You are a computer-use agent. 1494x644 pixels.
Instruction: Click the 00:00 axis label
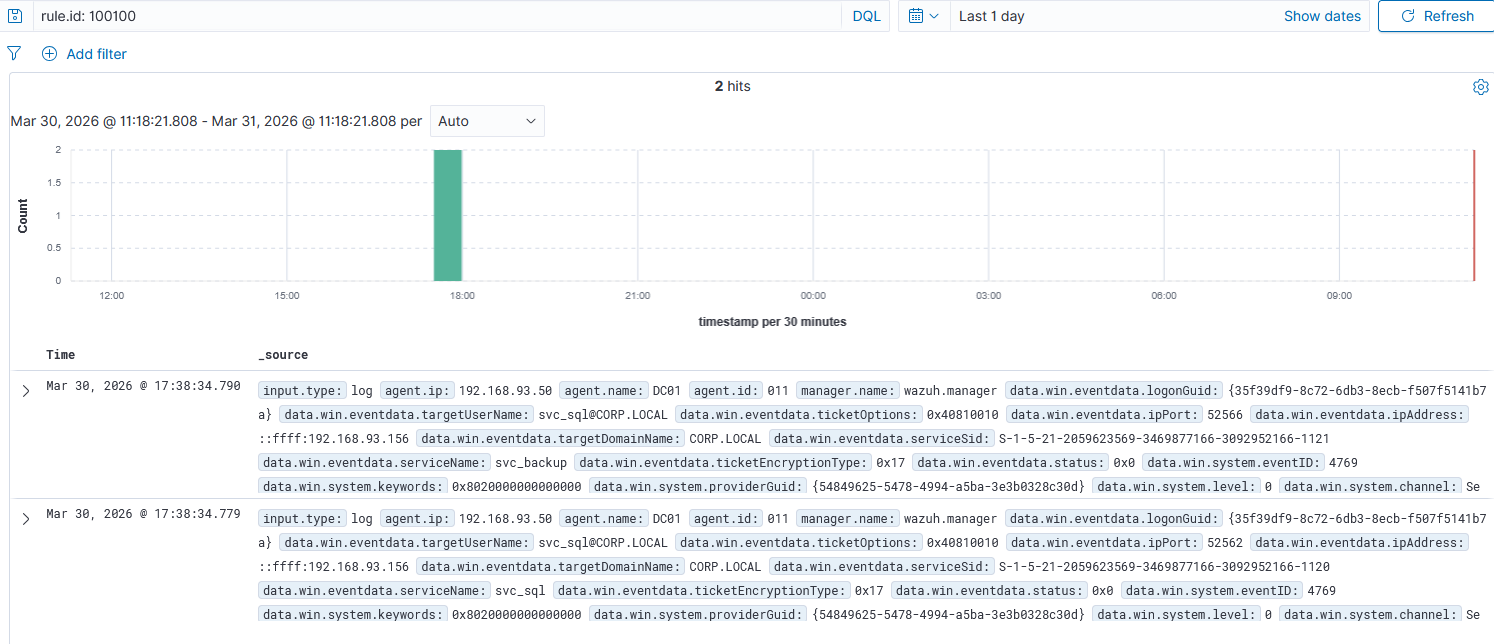coord(813,296)
